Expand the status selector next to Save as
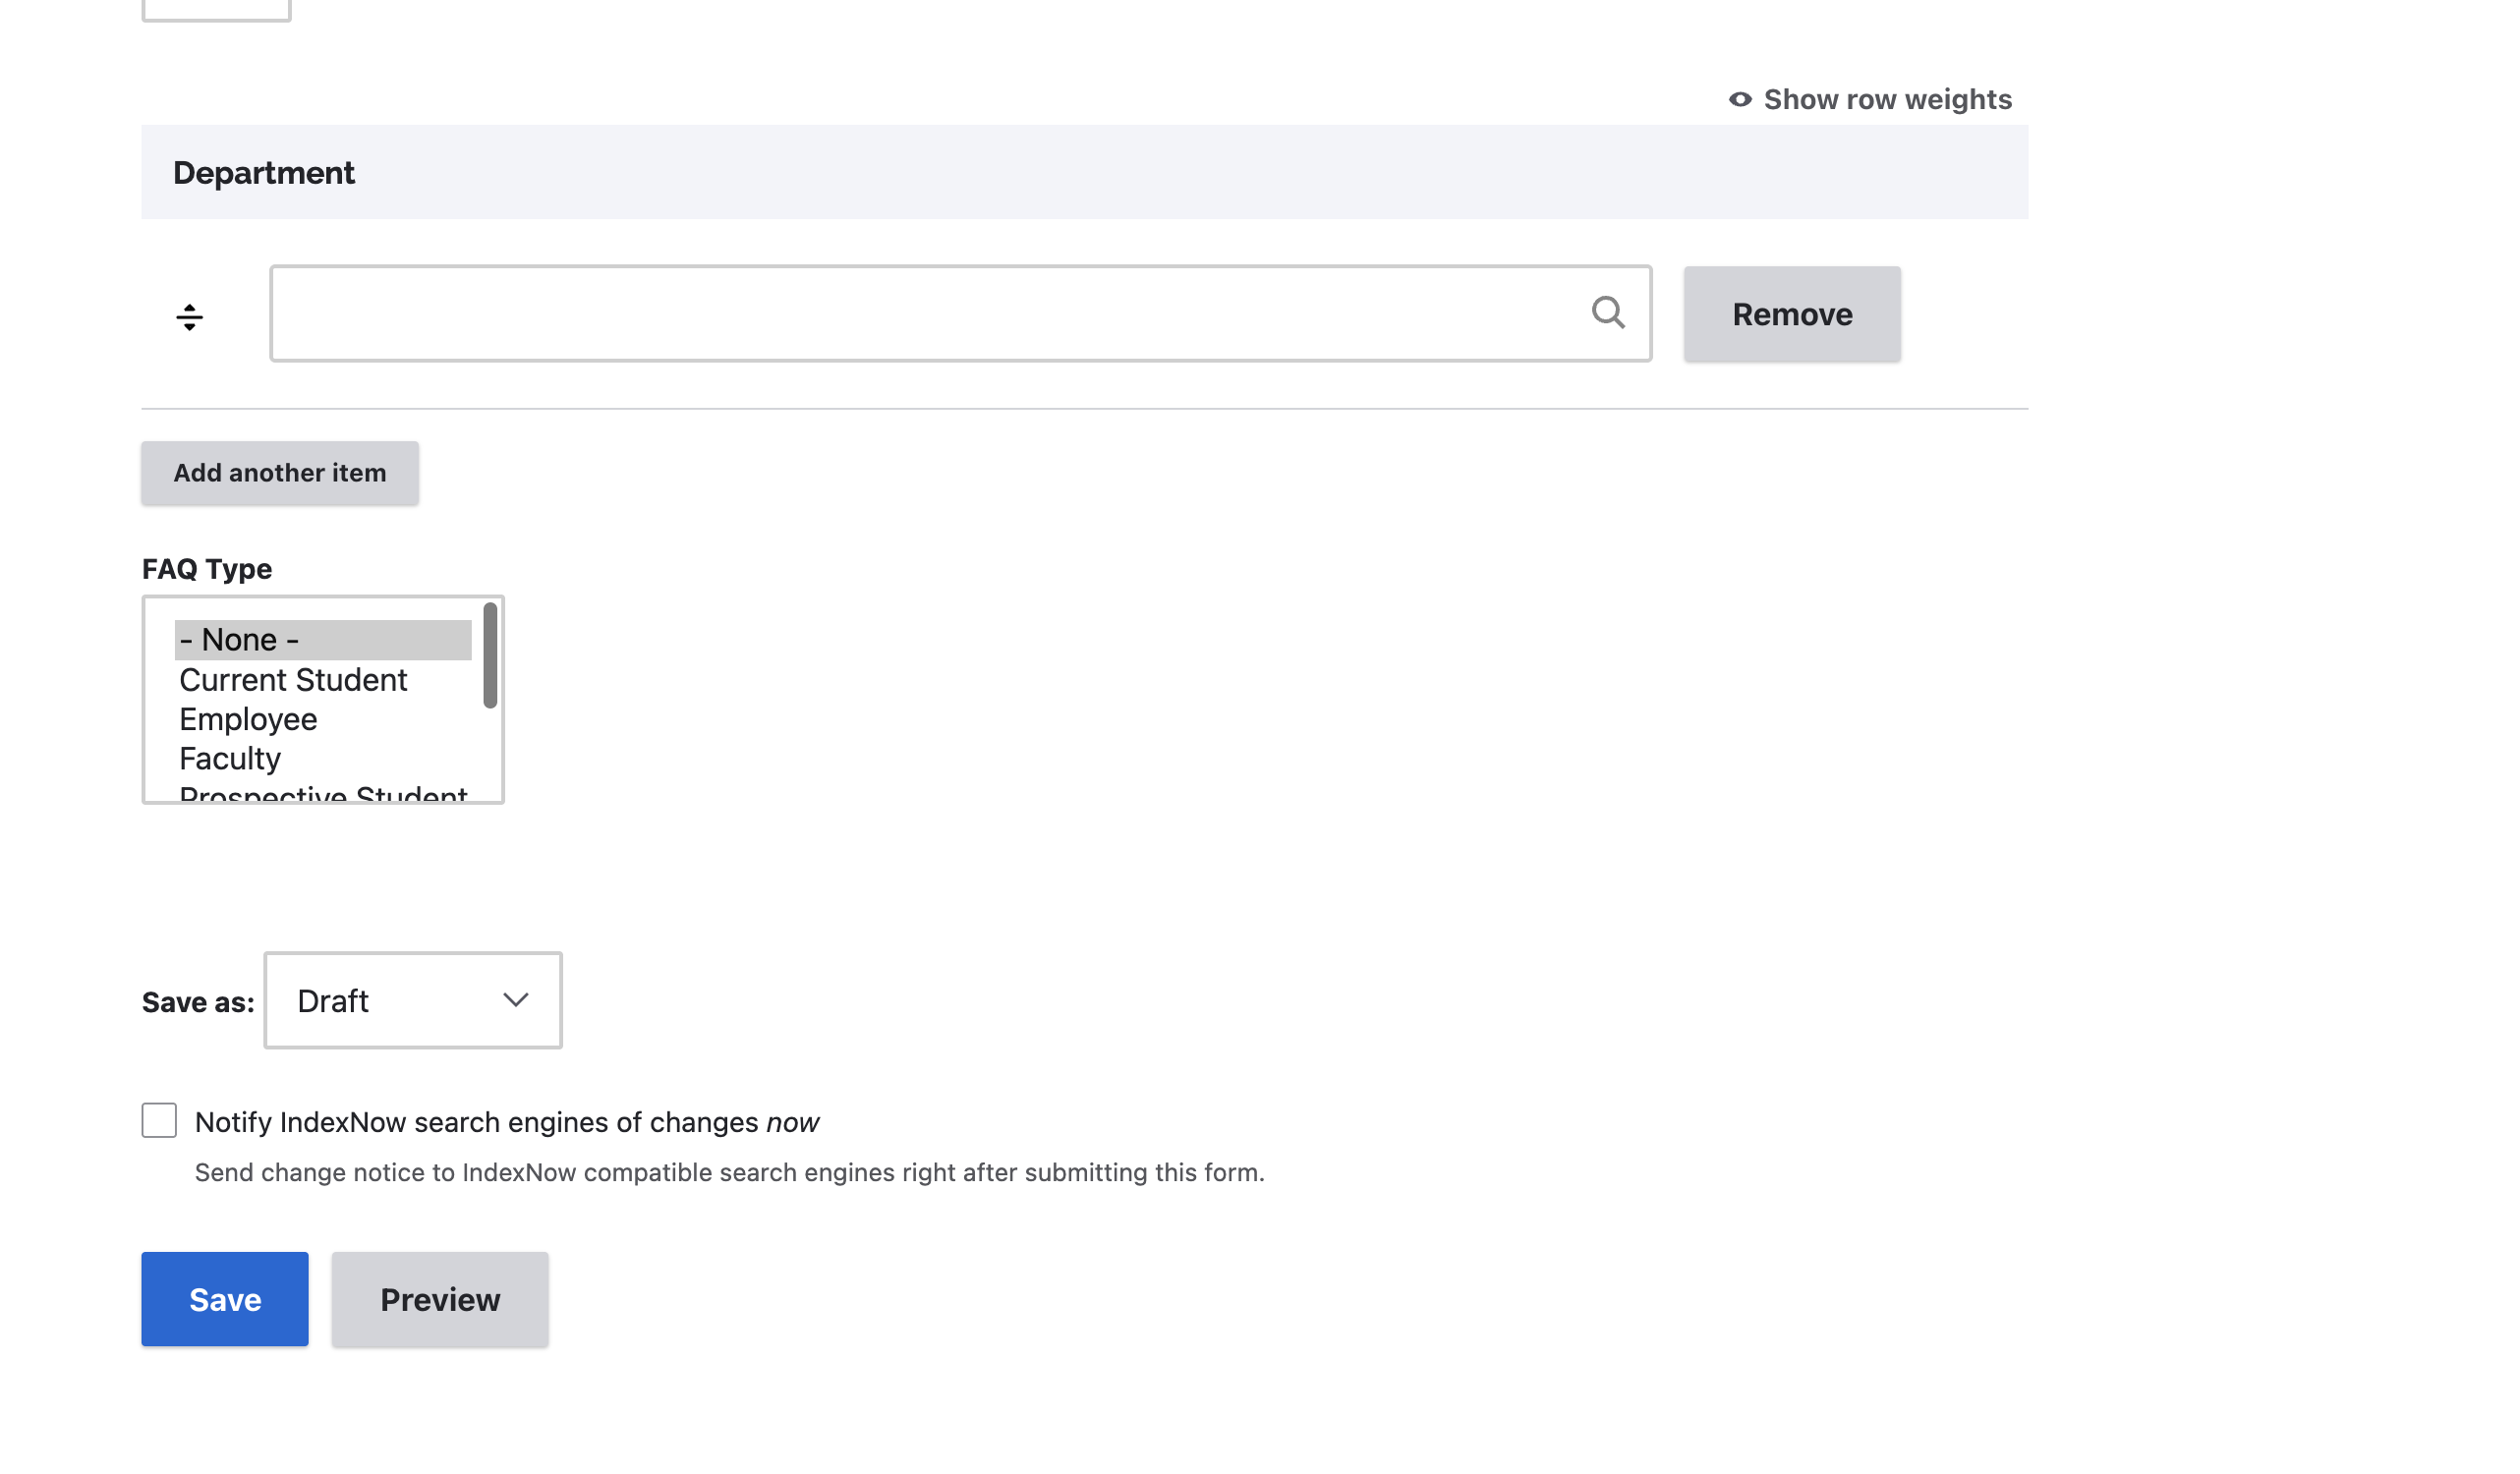Image resolution: width=2520 pixels, height=1474 pixels. tap(514, 1000)
